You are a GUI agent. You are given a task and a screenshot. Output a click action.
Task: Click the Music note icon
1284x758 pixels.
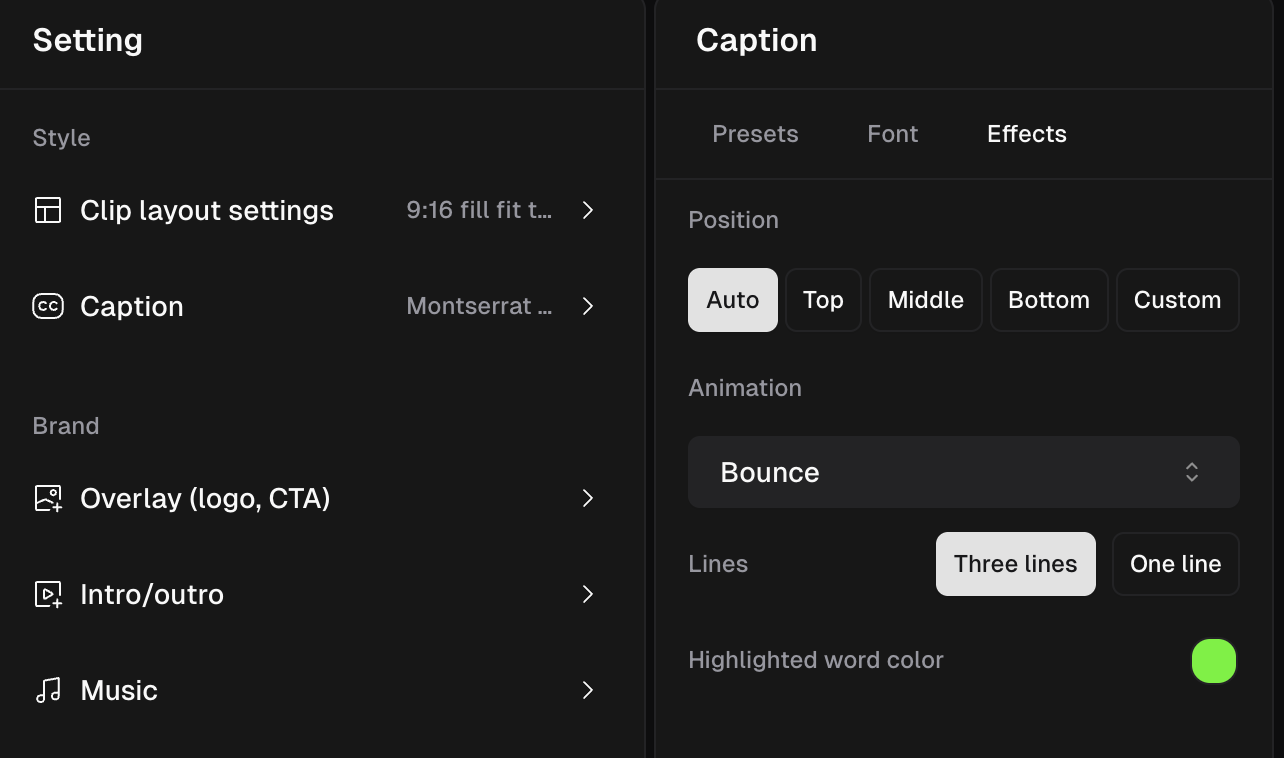[48, 690]
